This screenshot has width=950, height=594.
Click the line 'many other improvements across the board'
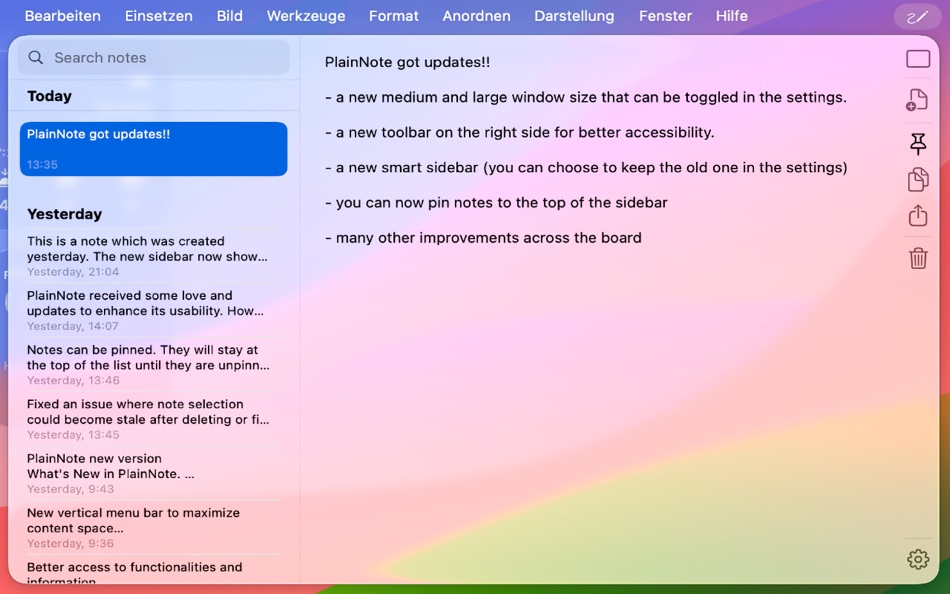(x=483, y=238)
